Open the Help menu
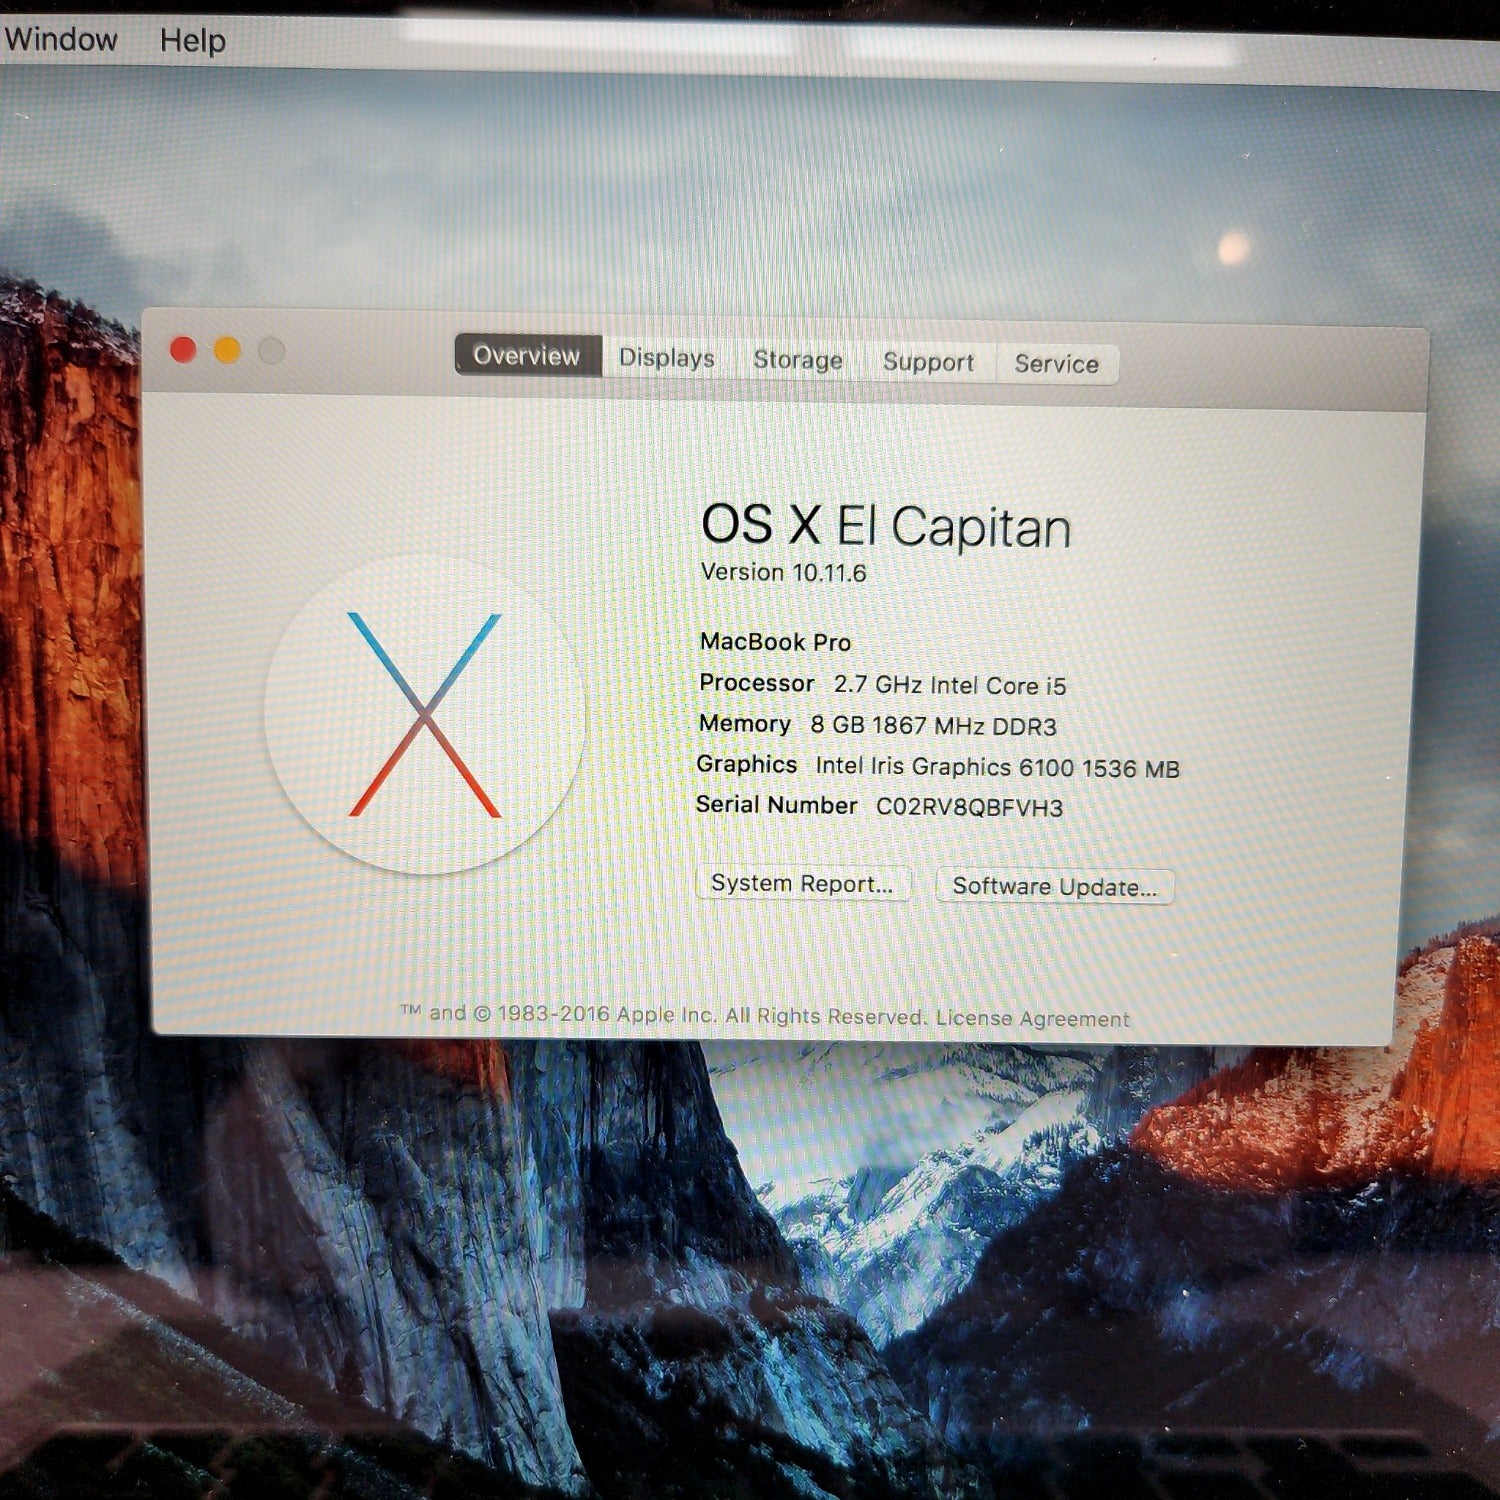The width and height of the screenshot is (1500, 1500). [x=192, y=42]
